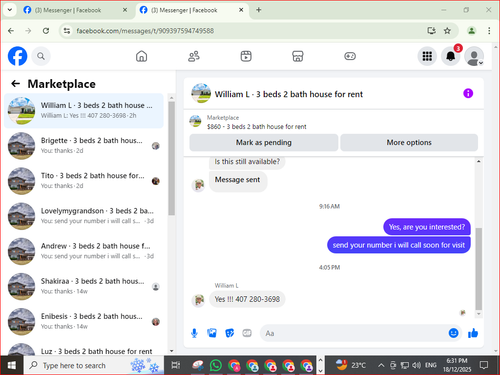500x375 pixels.
Task: Close the first Messenger tab
Action: (125, 10)
